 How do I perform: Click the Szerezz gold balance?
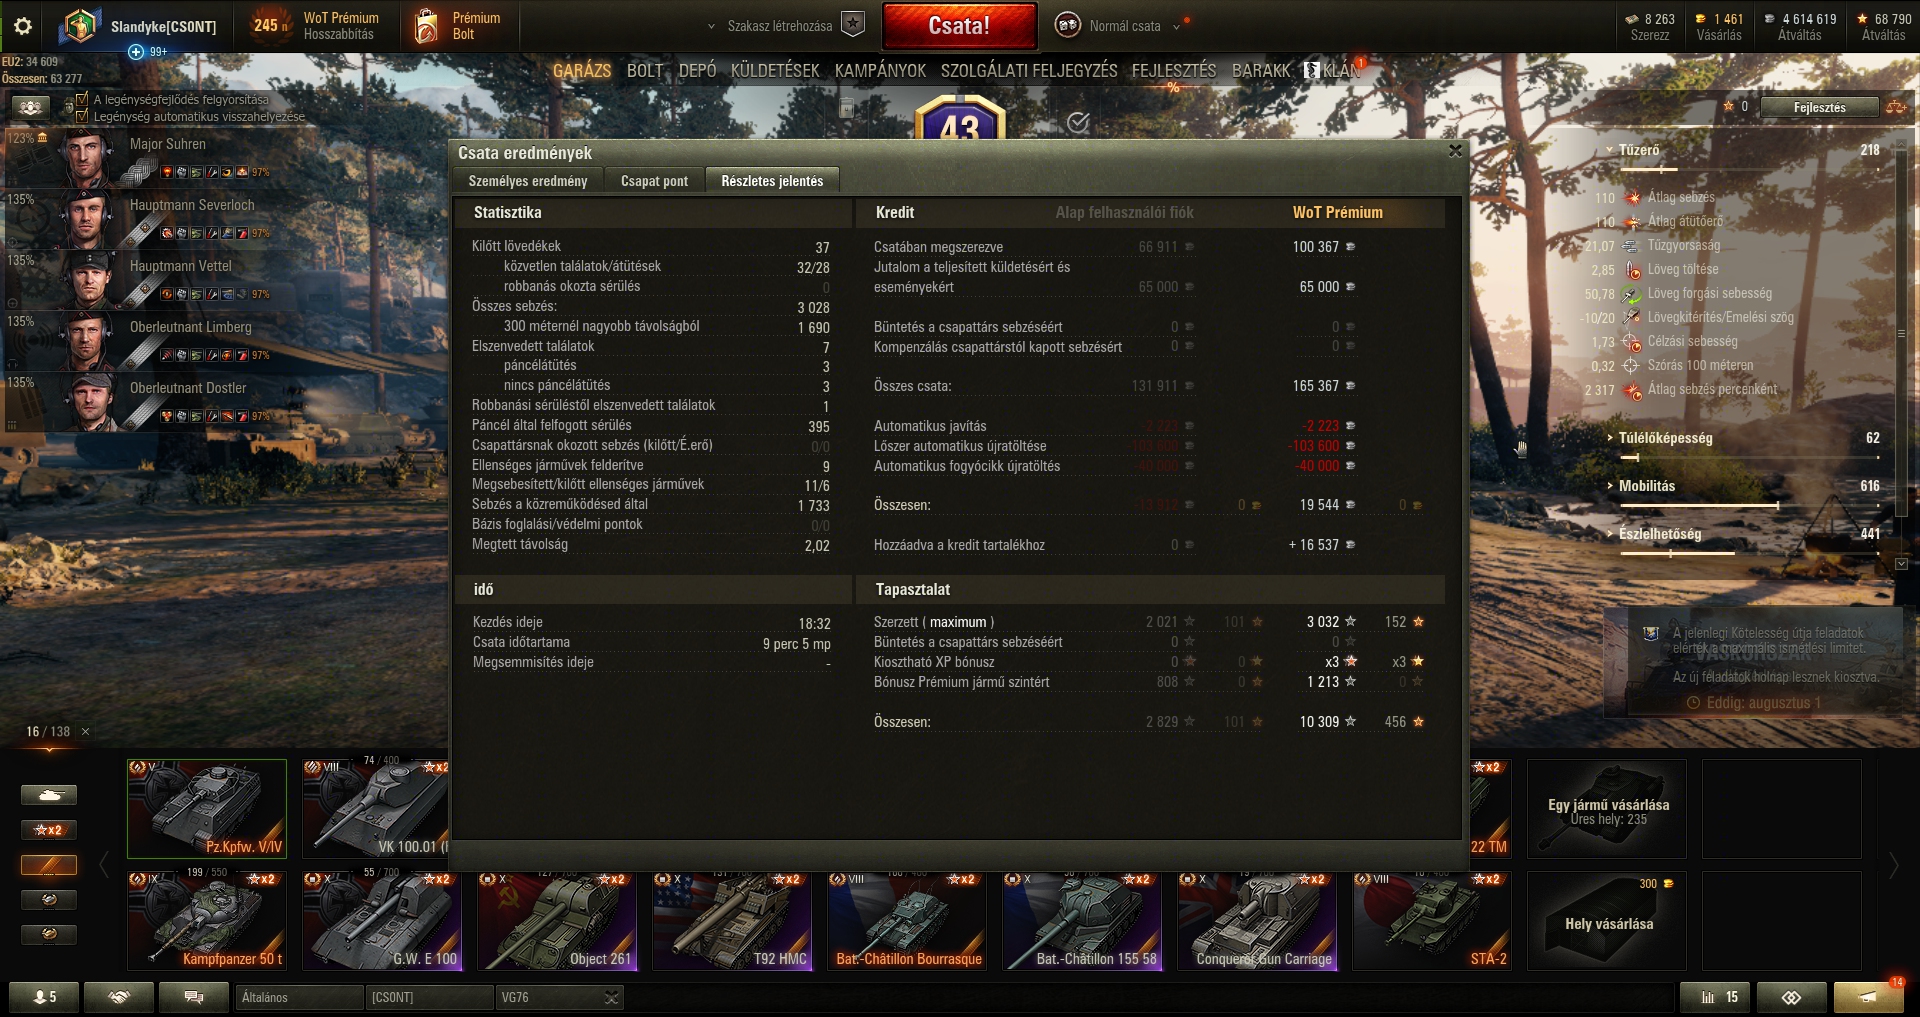coord(1650,26)
